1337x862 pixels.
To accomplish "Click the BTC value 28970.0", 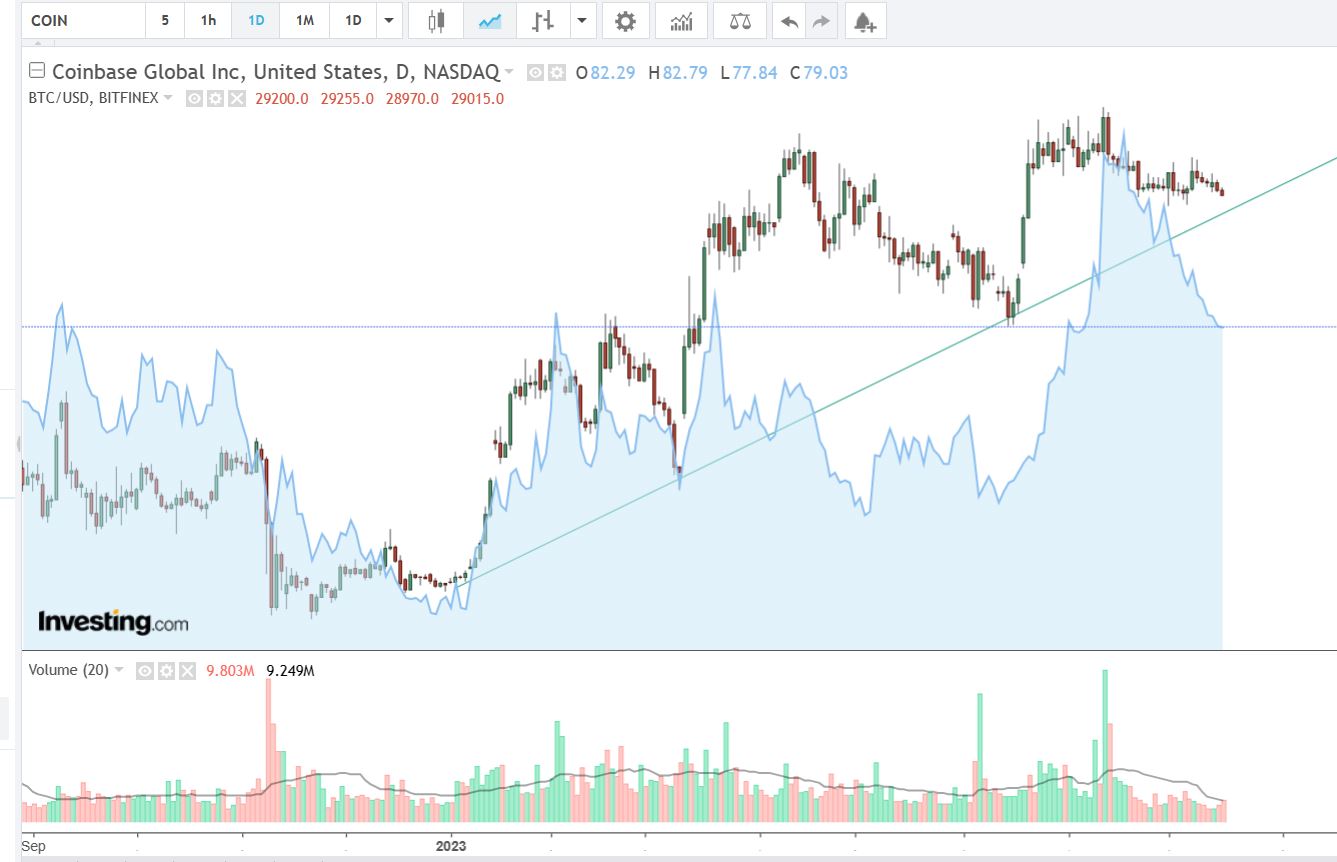I will [413, 98].
